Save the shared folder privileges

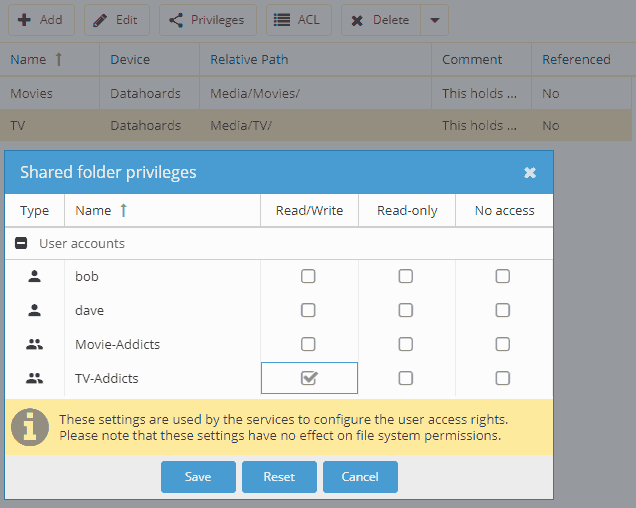click(198, 477)
